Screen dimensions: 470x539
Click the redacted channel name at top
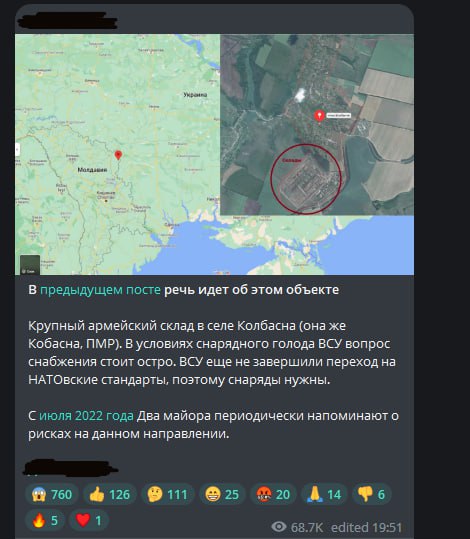[67, 20]
